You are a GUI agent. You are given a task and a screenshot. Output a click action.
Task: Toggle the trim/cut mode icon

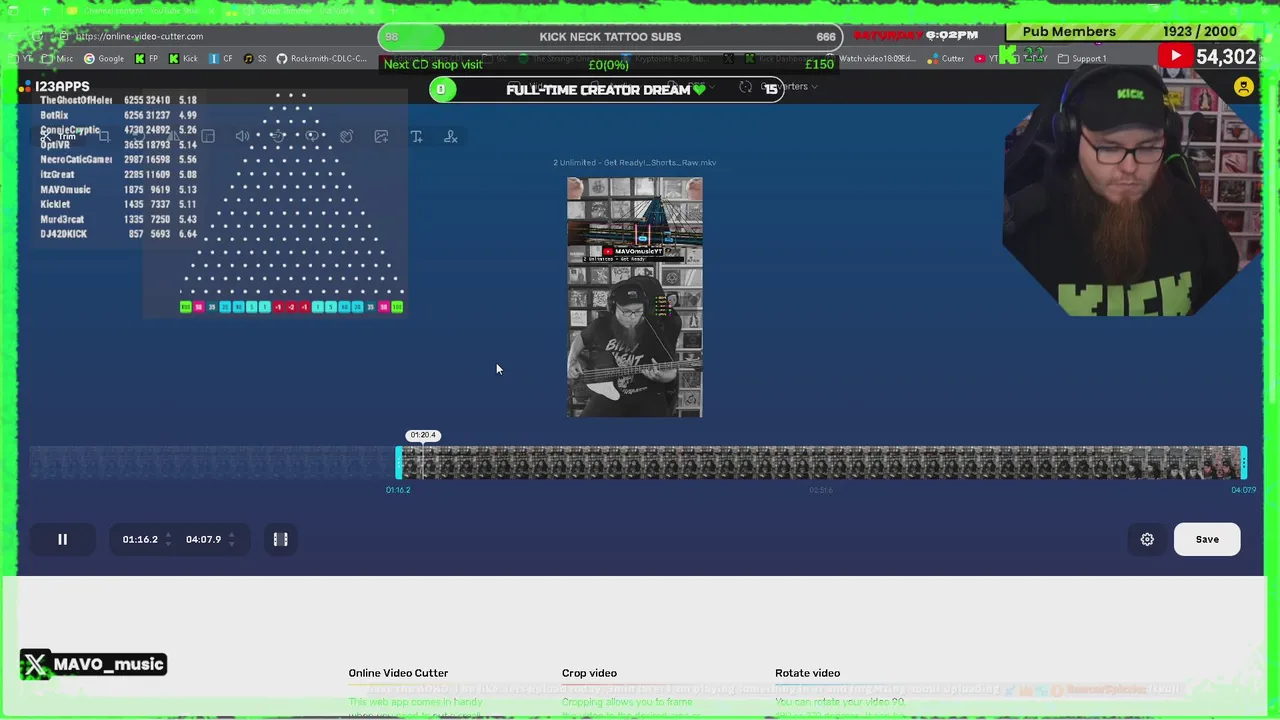[281, 539]
